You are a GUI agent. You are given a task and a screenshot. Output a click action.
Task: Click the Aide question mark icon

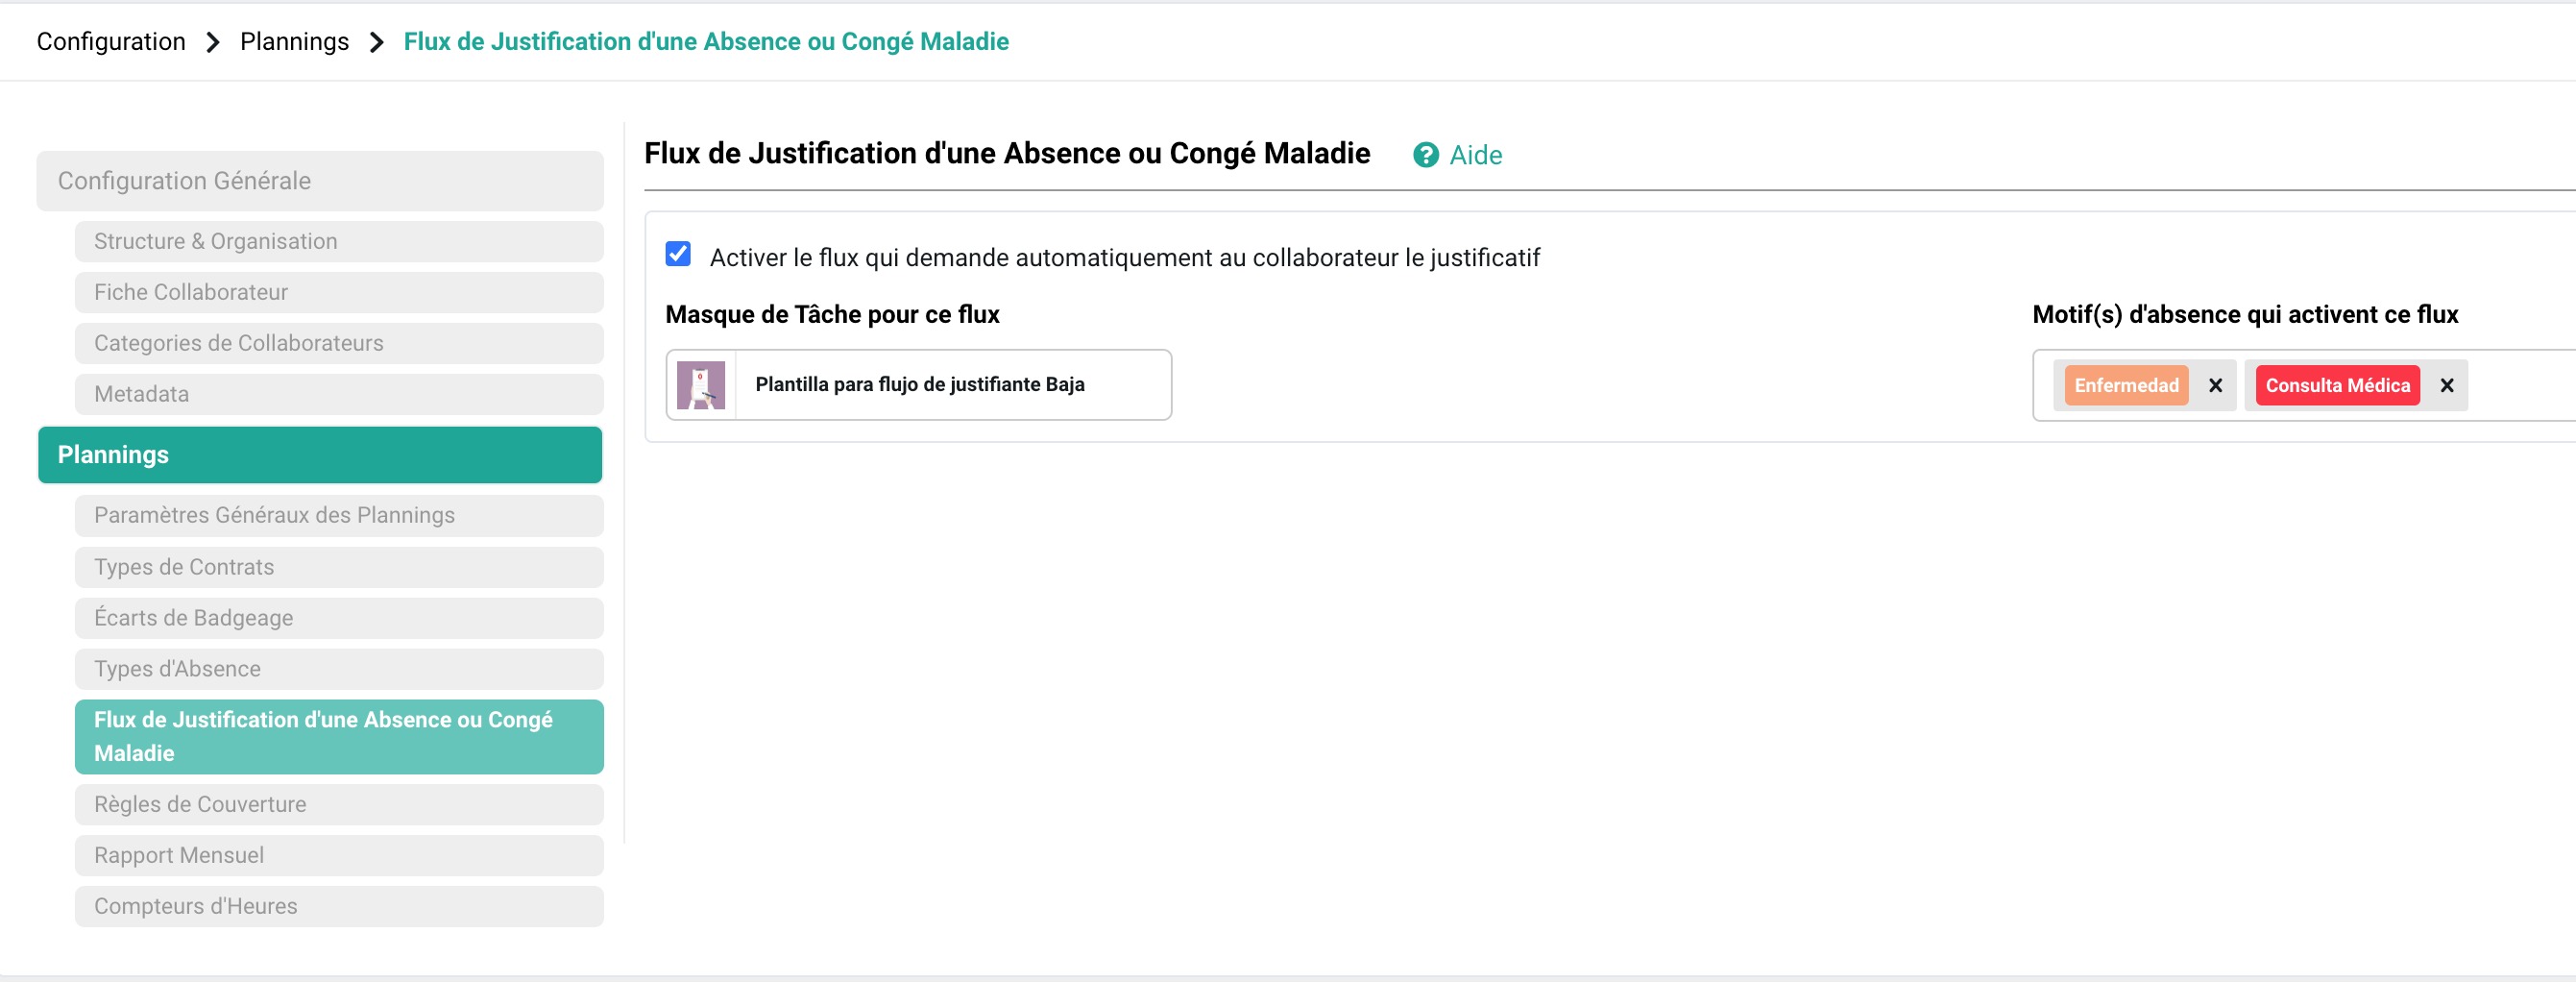tap(1425, 155)
